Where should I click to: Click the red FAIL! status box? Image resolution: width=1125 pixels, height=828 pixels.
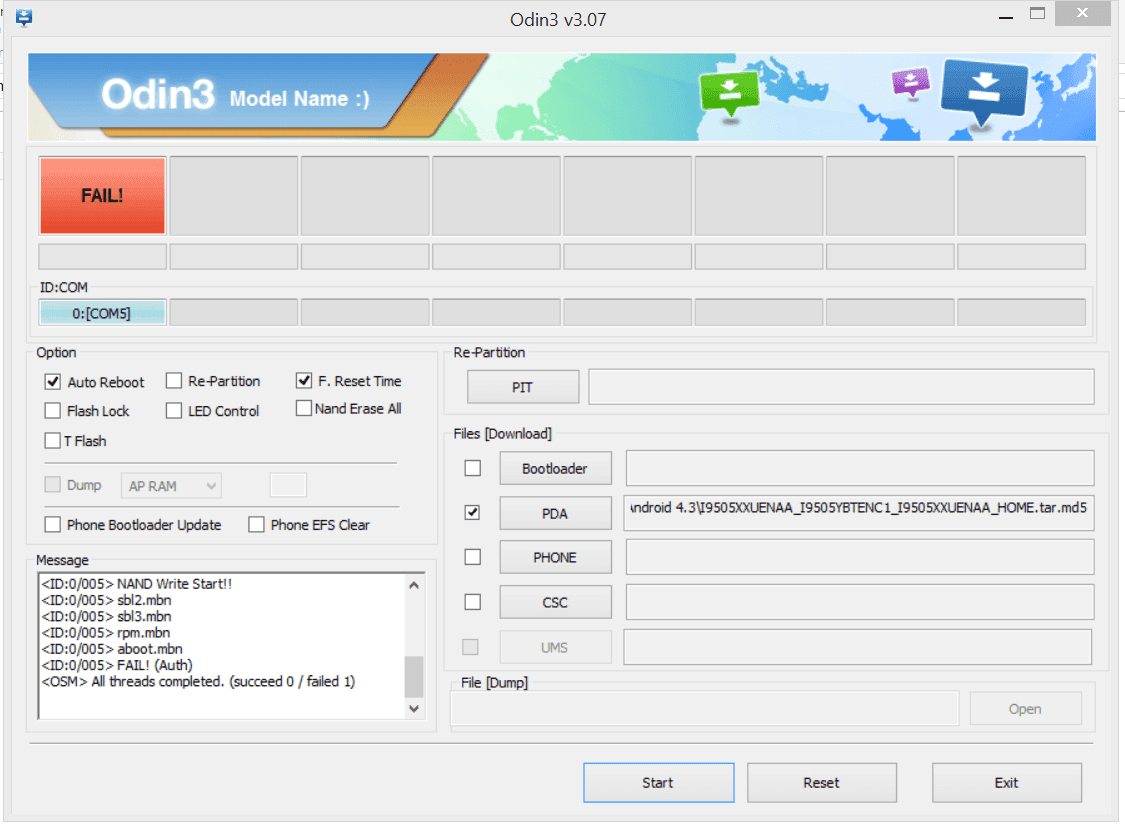tap(103, 196)
